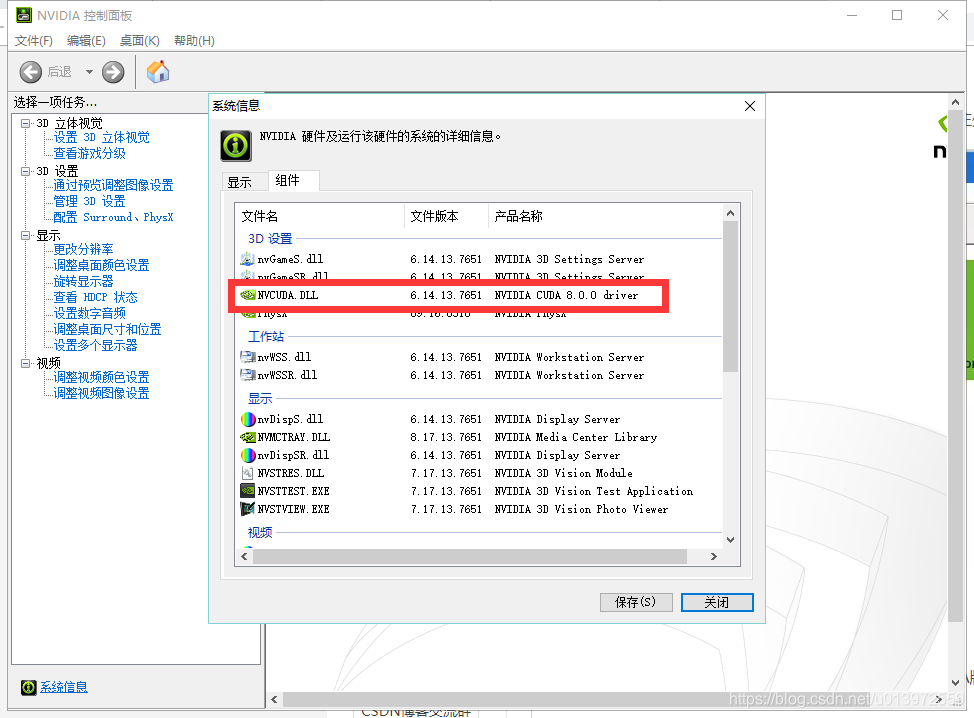Click the NVCUDA.DLL NVIDIA eye icon

(x=247, y=295)
